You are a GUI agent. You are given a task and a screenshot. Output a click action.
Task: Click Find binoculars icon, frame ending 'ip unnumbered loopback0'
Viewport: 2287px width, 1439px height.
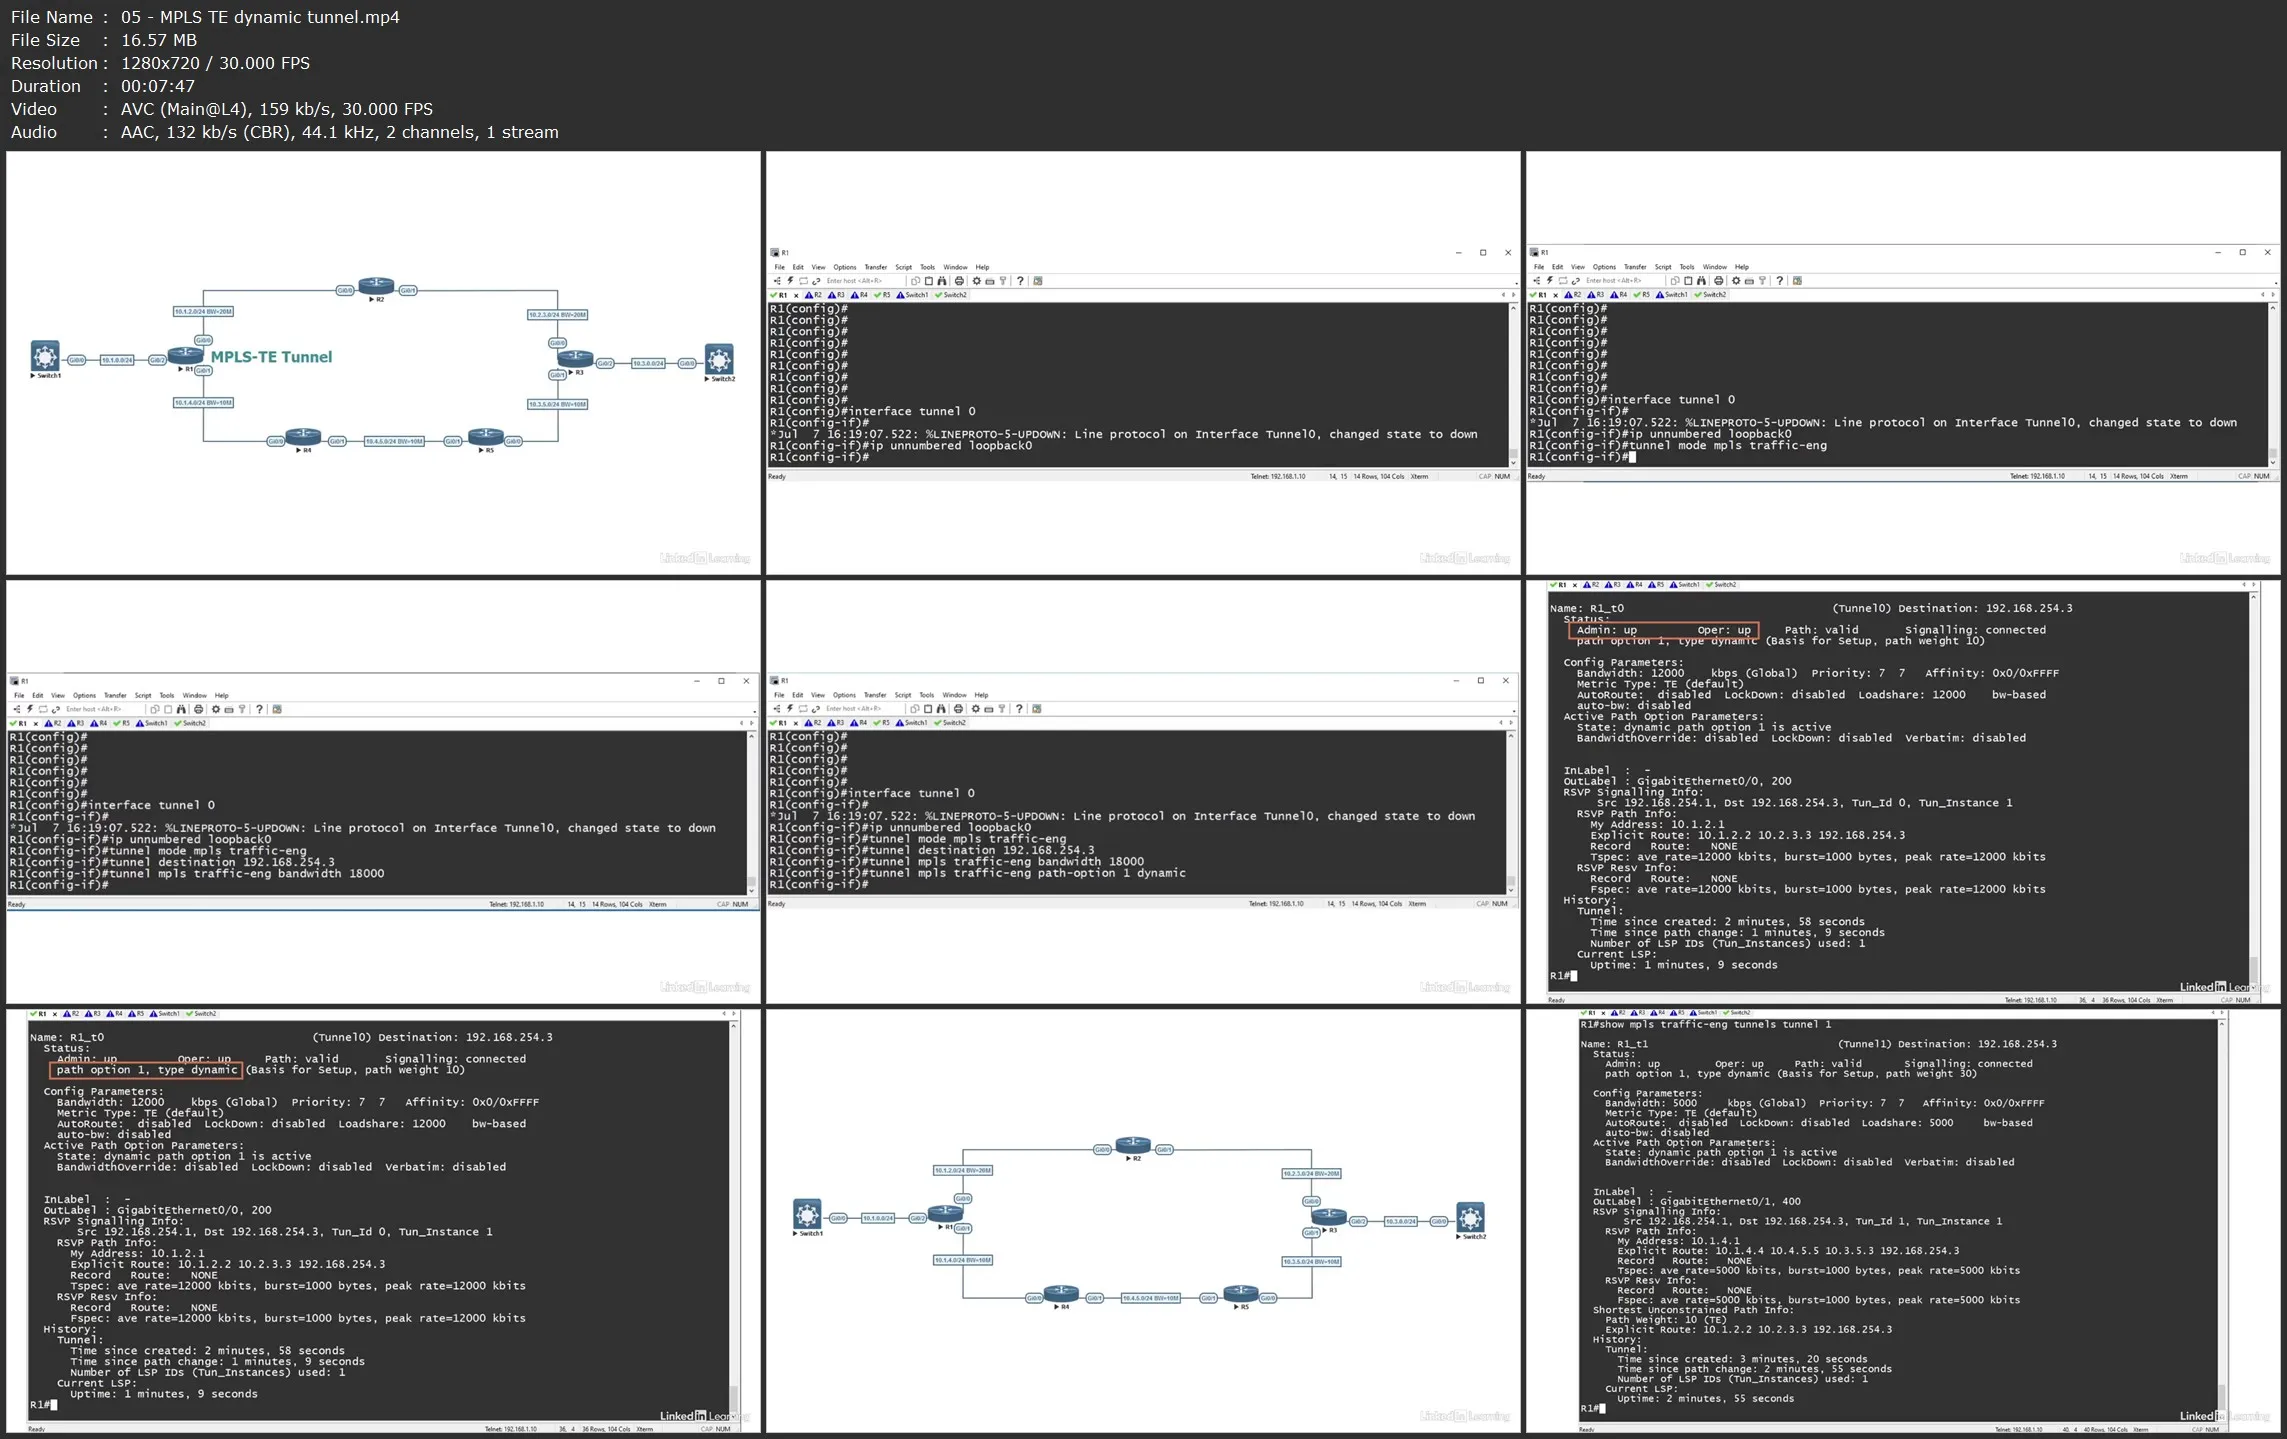942,281
